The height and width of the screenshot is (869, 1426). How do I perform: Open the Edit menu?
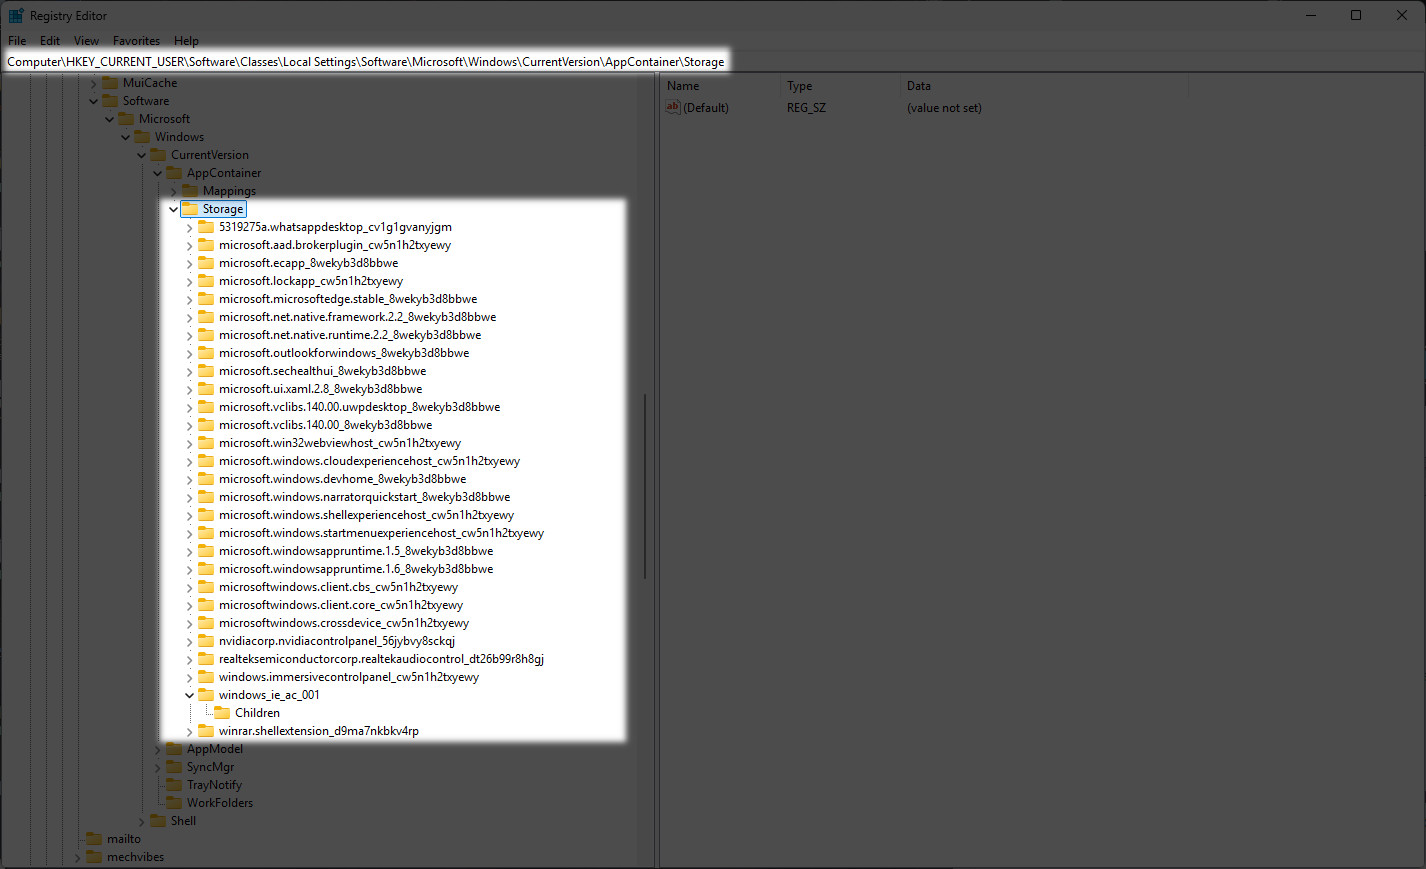(x=50, y=41)
